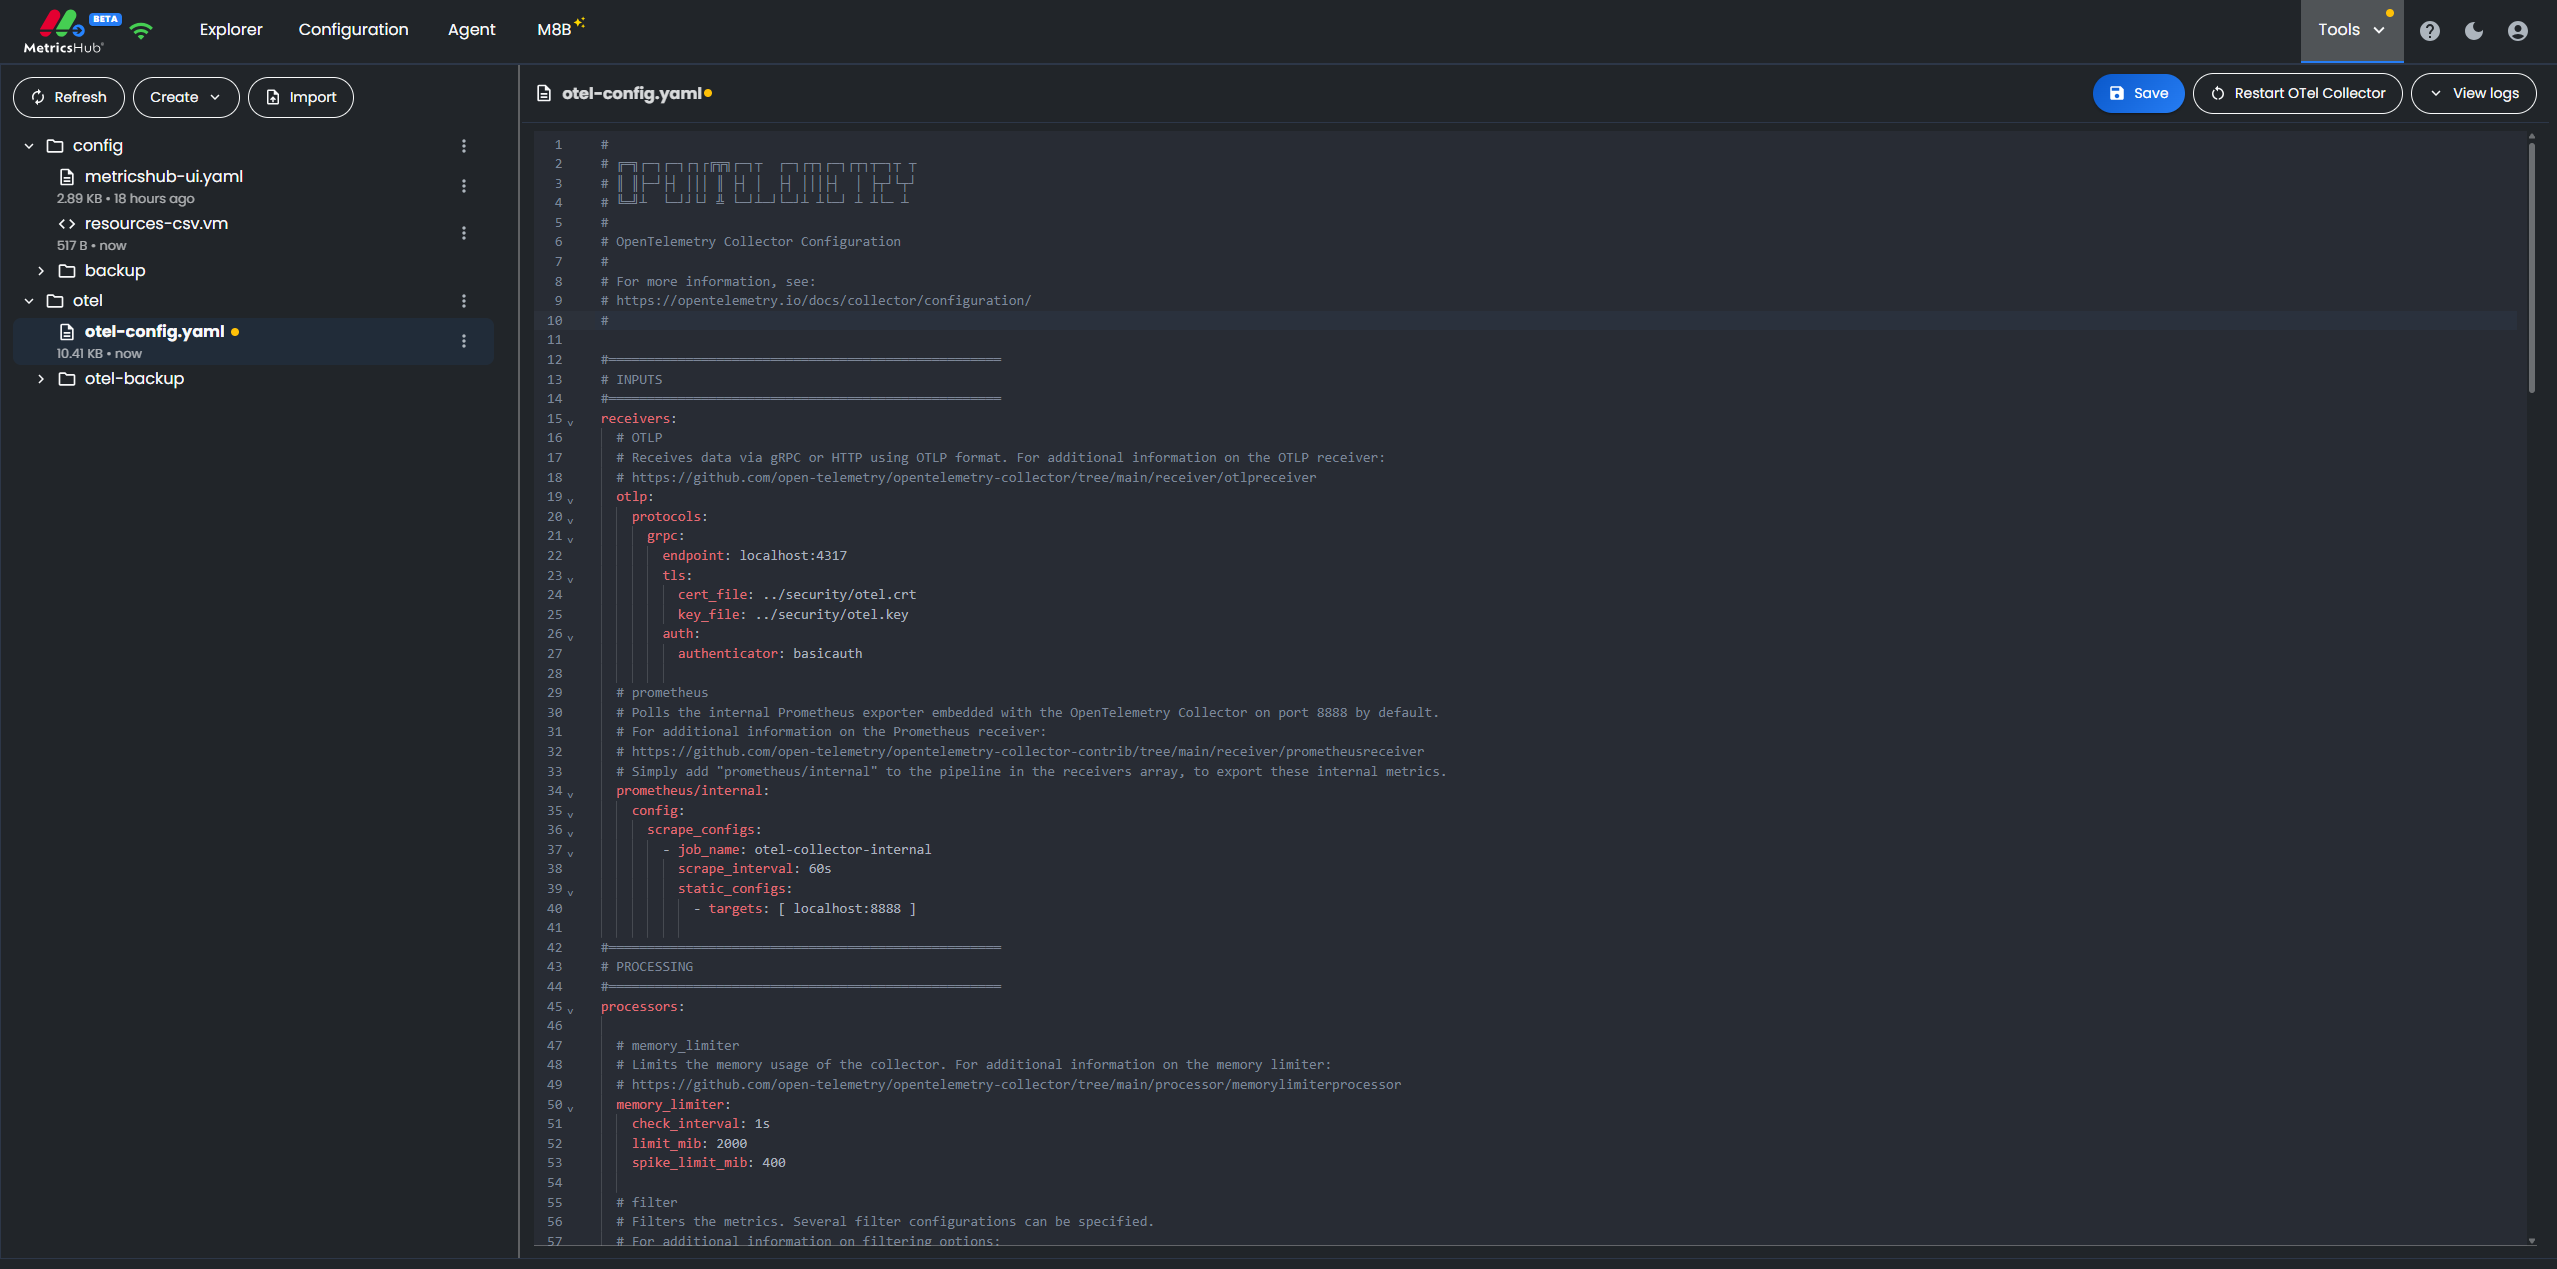Viewport: 2557px width, 1269px height.
Task: Click the file icon next to the editor title
Action: [544, 93]
